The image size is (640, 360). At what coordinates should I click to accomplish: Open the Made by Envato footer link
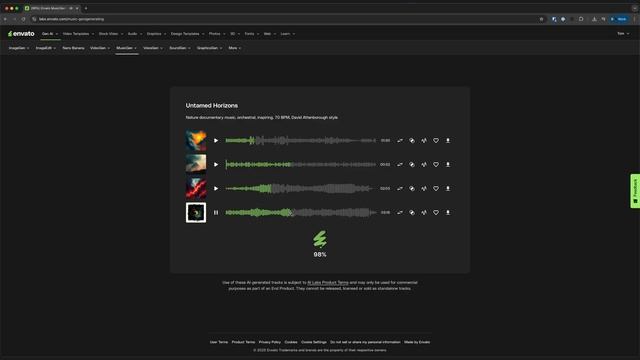click(x=417, y=342)
